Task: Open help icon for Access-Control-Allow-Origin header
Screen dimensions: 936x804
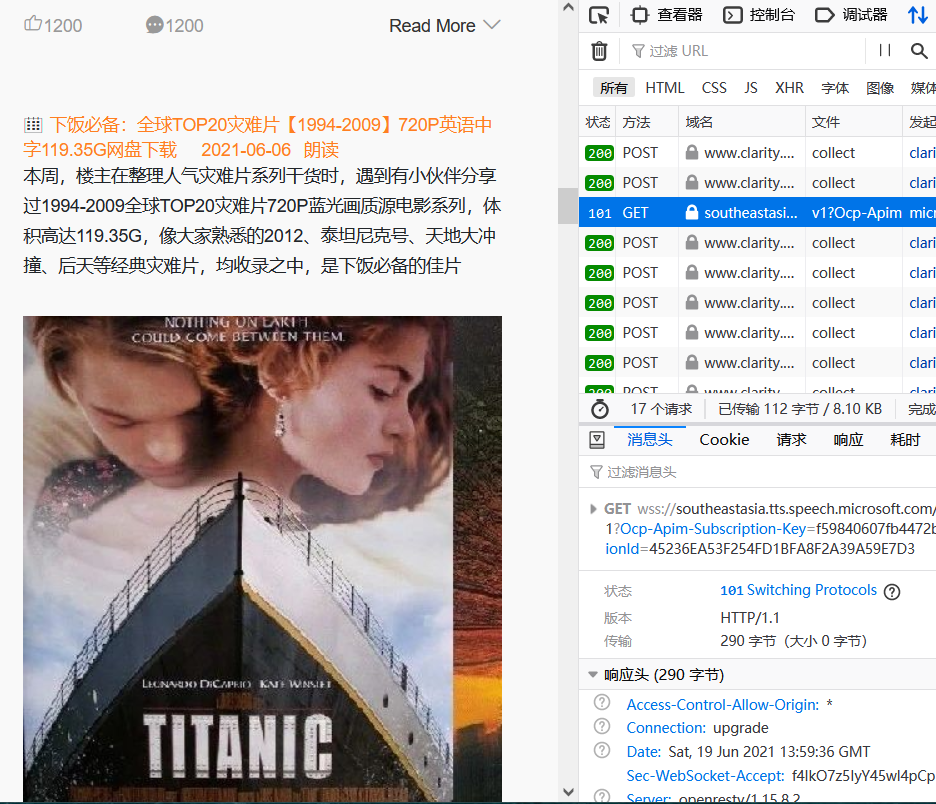Action: (x=602, y=703)
